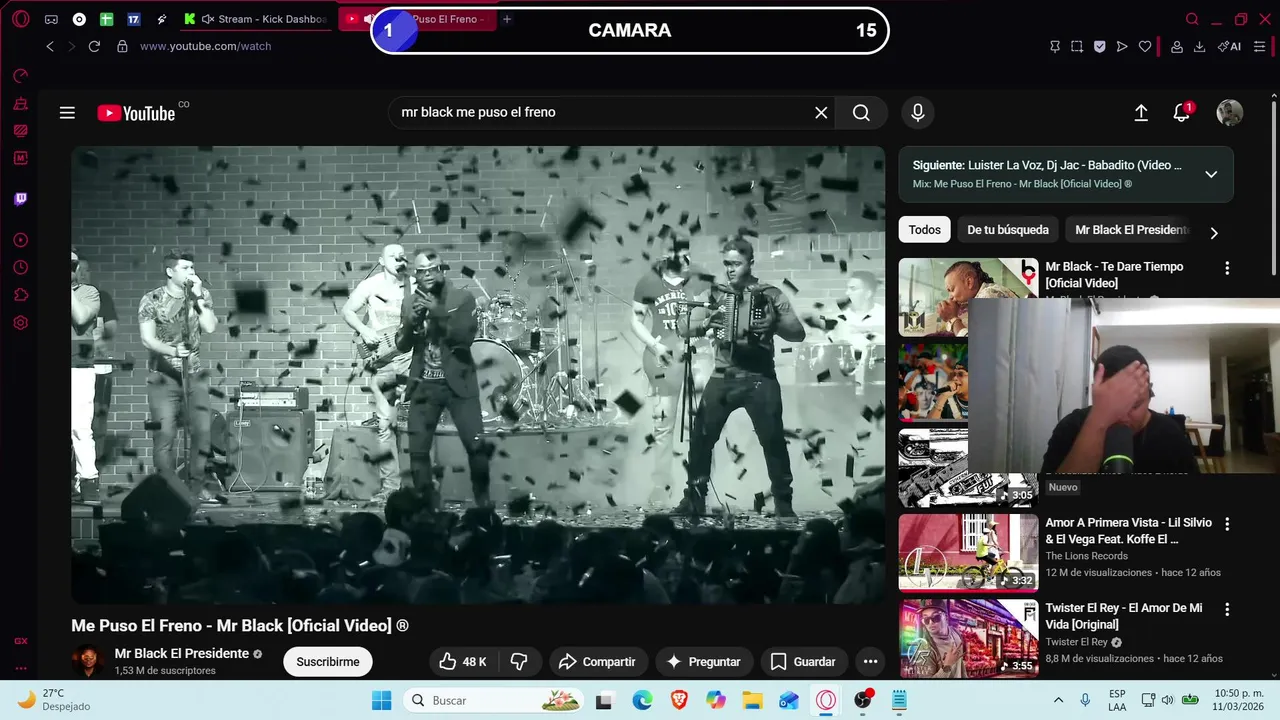
Task: Click the Suscribirme button
Action: [328, 661]
